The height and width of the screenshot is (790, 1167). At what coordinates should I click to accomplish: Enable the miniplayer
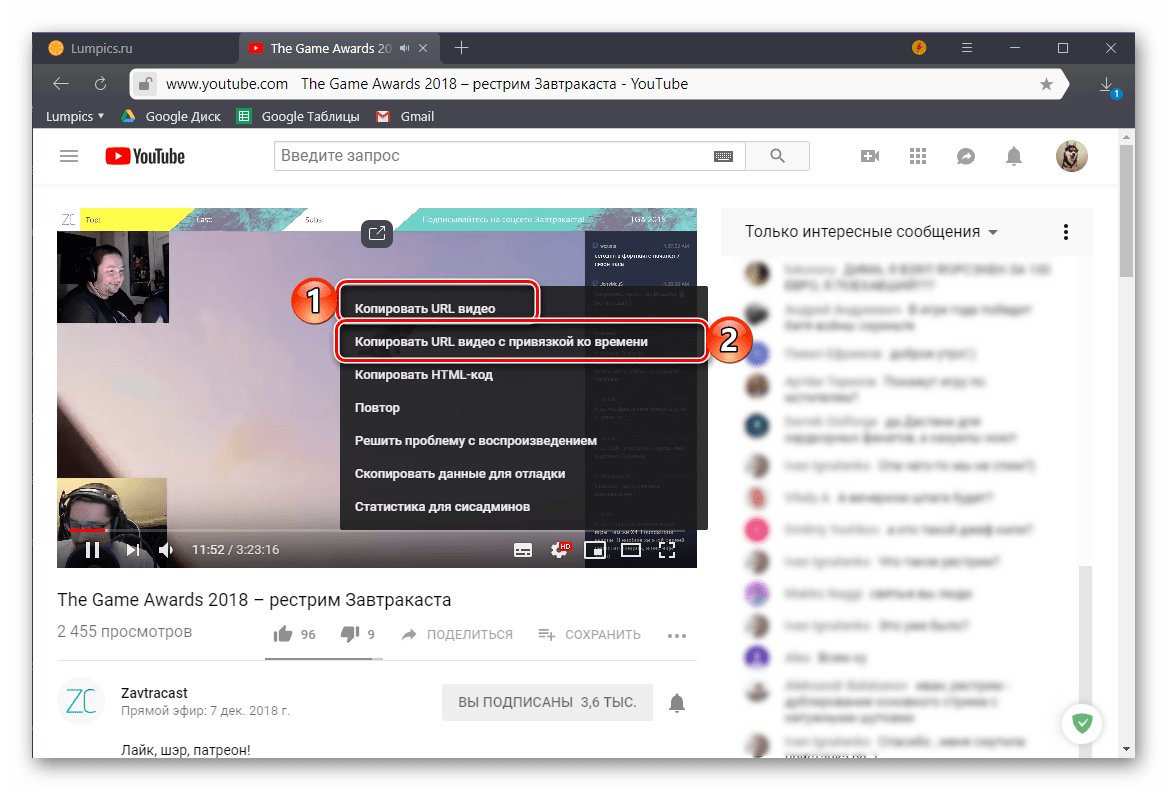(x=595, y=550)
